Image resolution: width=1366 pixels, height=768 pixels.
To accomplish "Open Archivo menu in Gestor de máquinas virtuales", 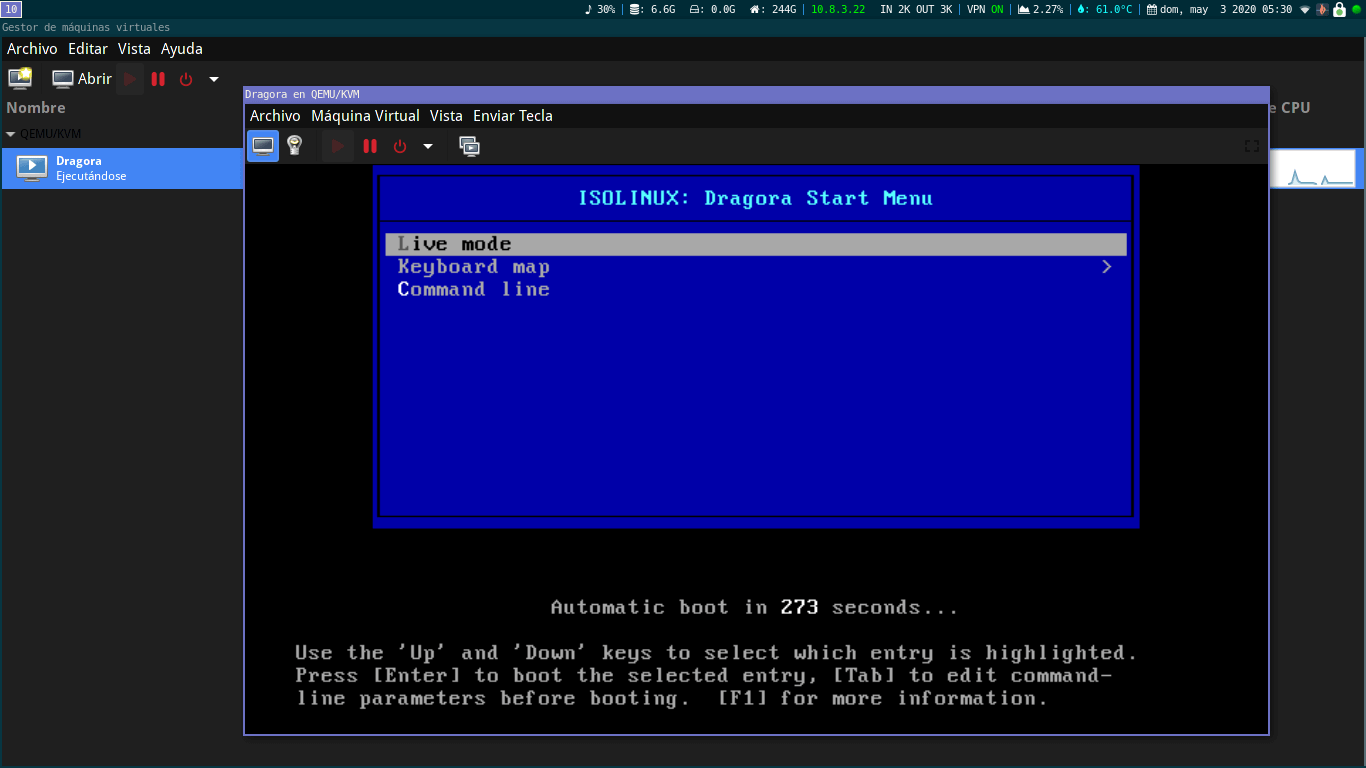I will click(32, 48).
